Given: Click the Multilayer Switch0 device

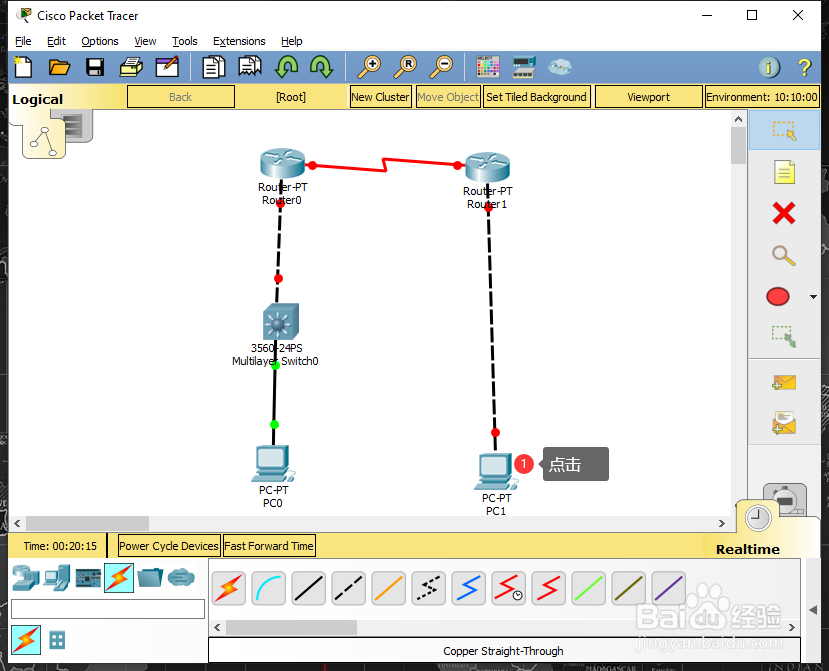Looking at the screenshot, I should coord(281,321).
